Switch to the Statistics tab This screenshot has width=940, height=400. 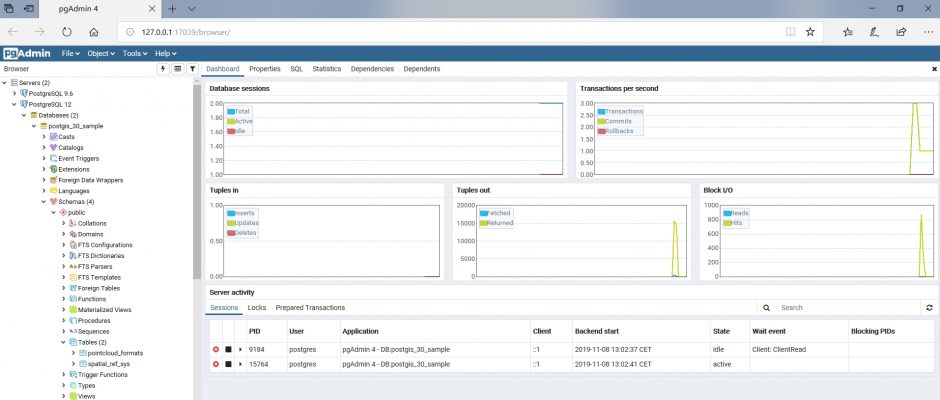(326, 69)
